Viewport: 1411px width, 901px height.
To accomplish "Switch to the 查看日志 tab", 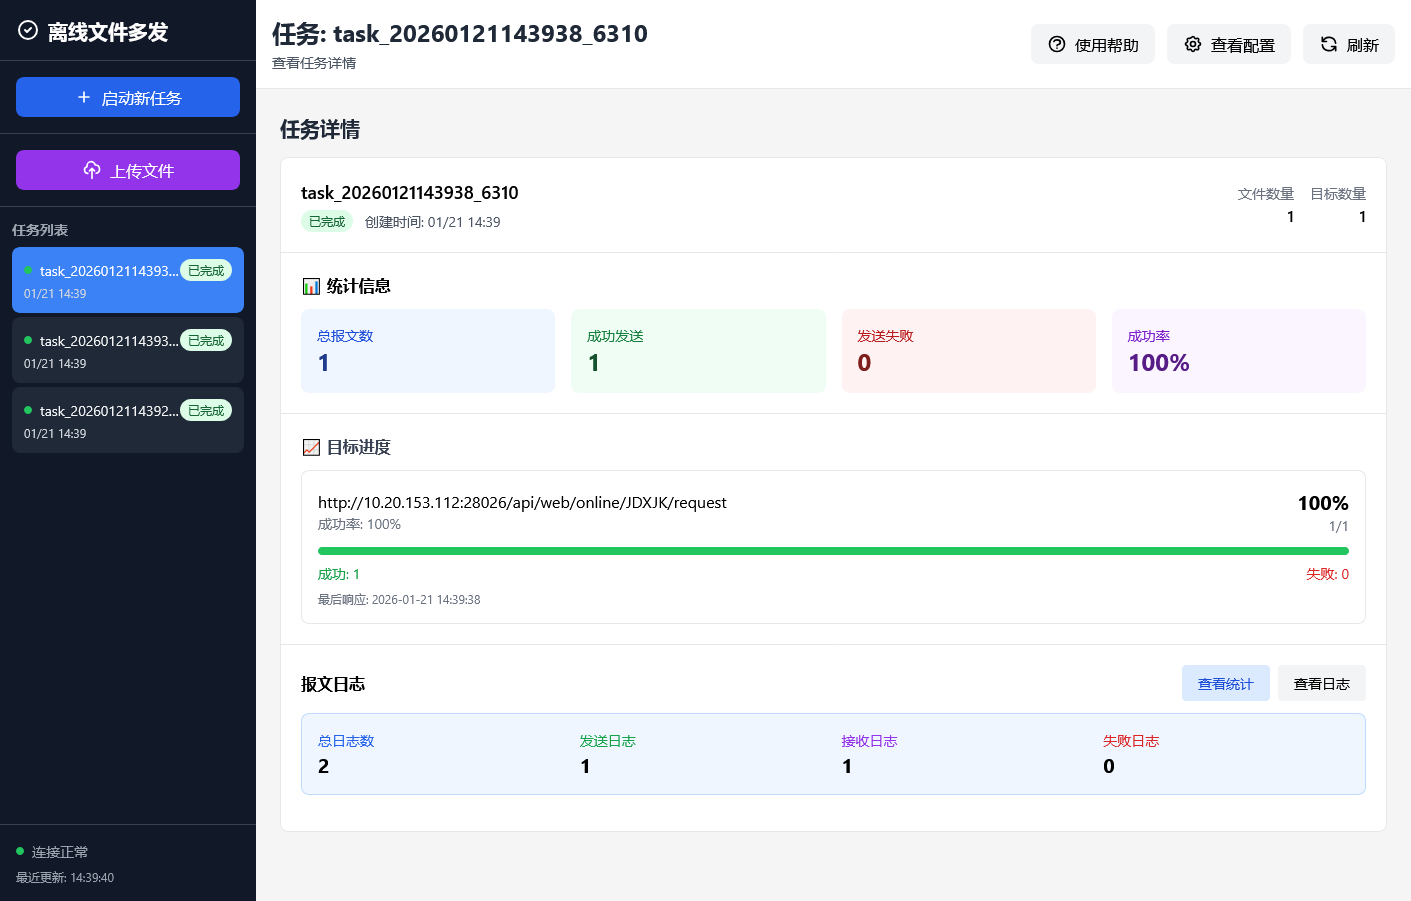I will coord(1321,684).
